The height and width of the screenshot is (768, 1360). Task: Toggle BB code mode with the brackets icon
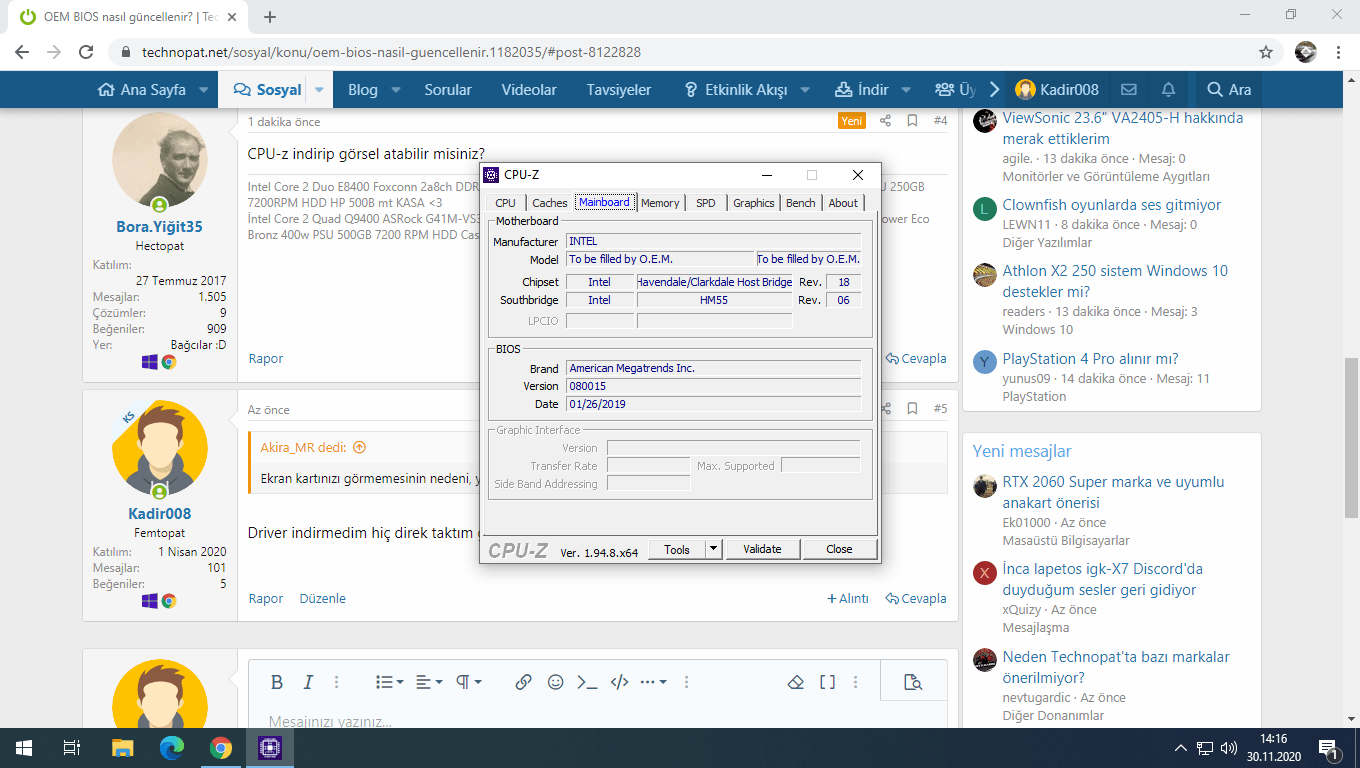click(827, 682)
